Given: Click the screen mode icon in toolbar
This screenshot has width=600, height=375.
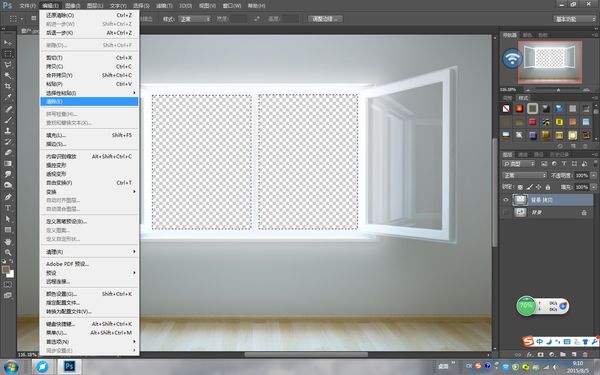Looking at the screenshot, I should 8,295.
